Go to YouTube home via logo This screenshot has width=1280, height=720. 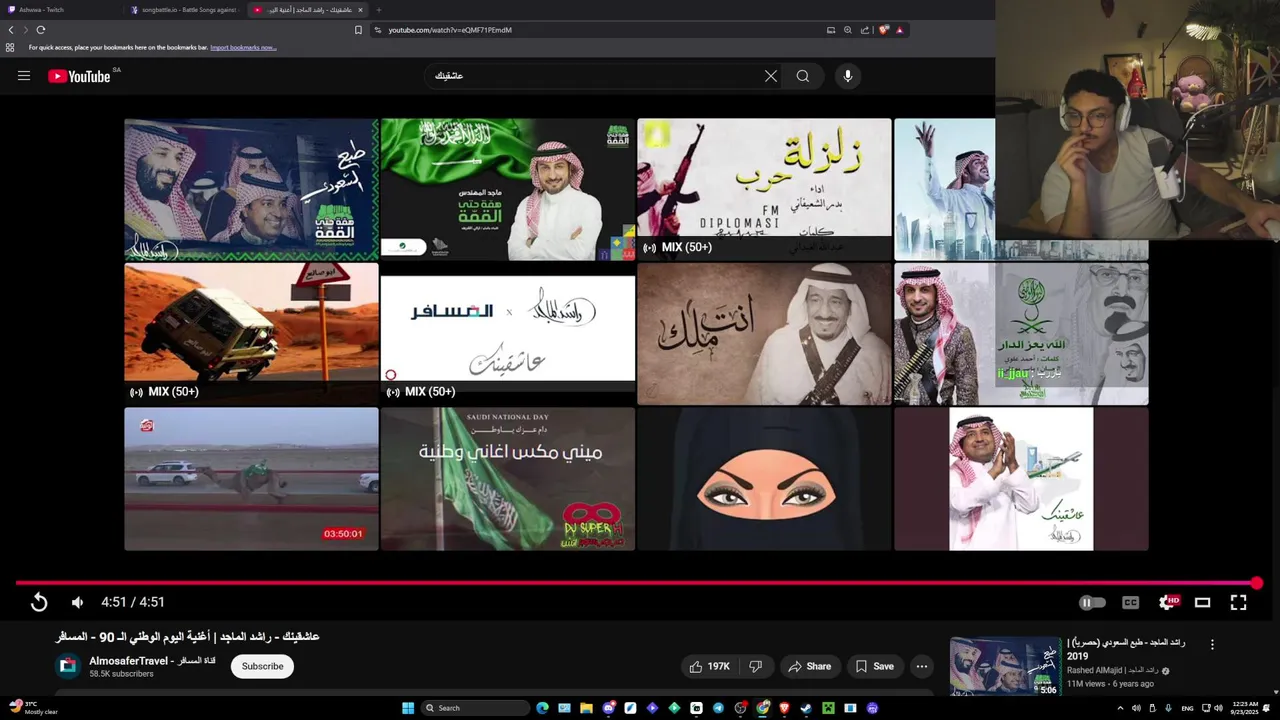(79, 76)
